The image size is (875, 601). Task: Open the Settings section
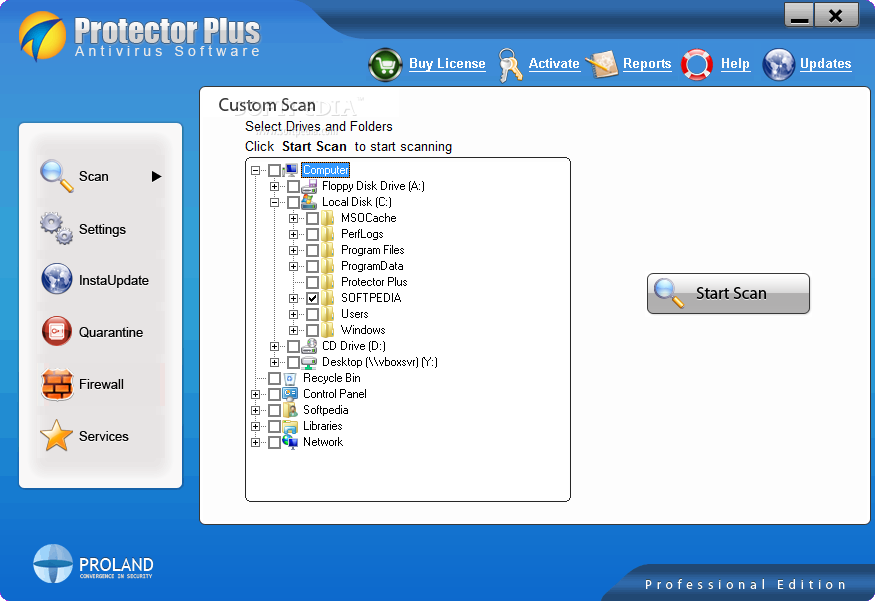tap(100, 229)
